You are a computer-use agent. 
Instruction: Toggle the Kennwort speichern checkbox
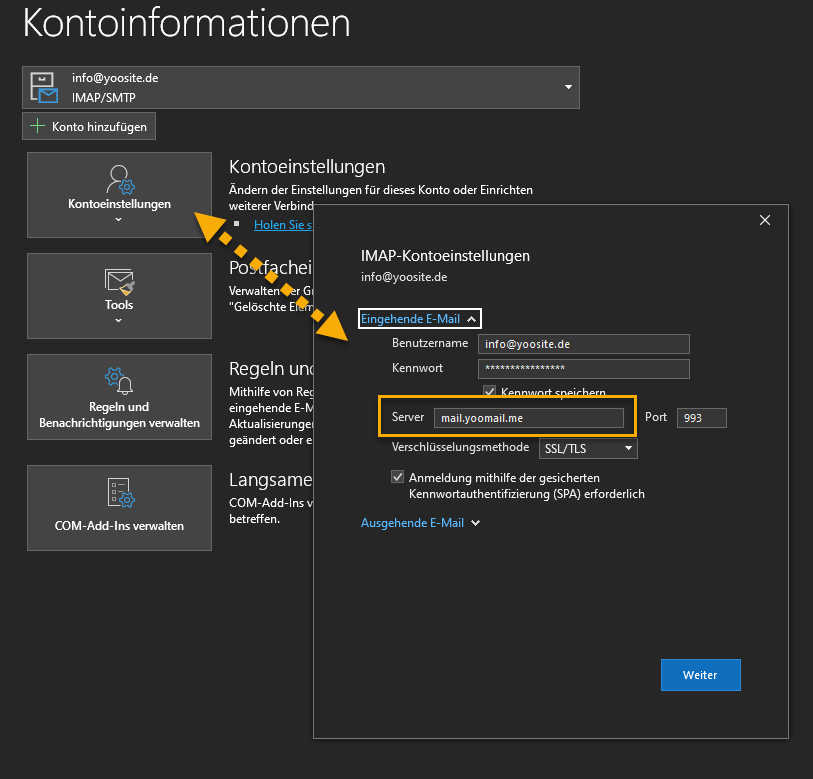[490, 392]
